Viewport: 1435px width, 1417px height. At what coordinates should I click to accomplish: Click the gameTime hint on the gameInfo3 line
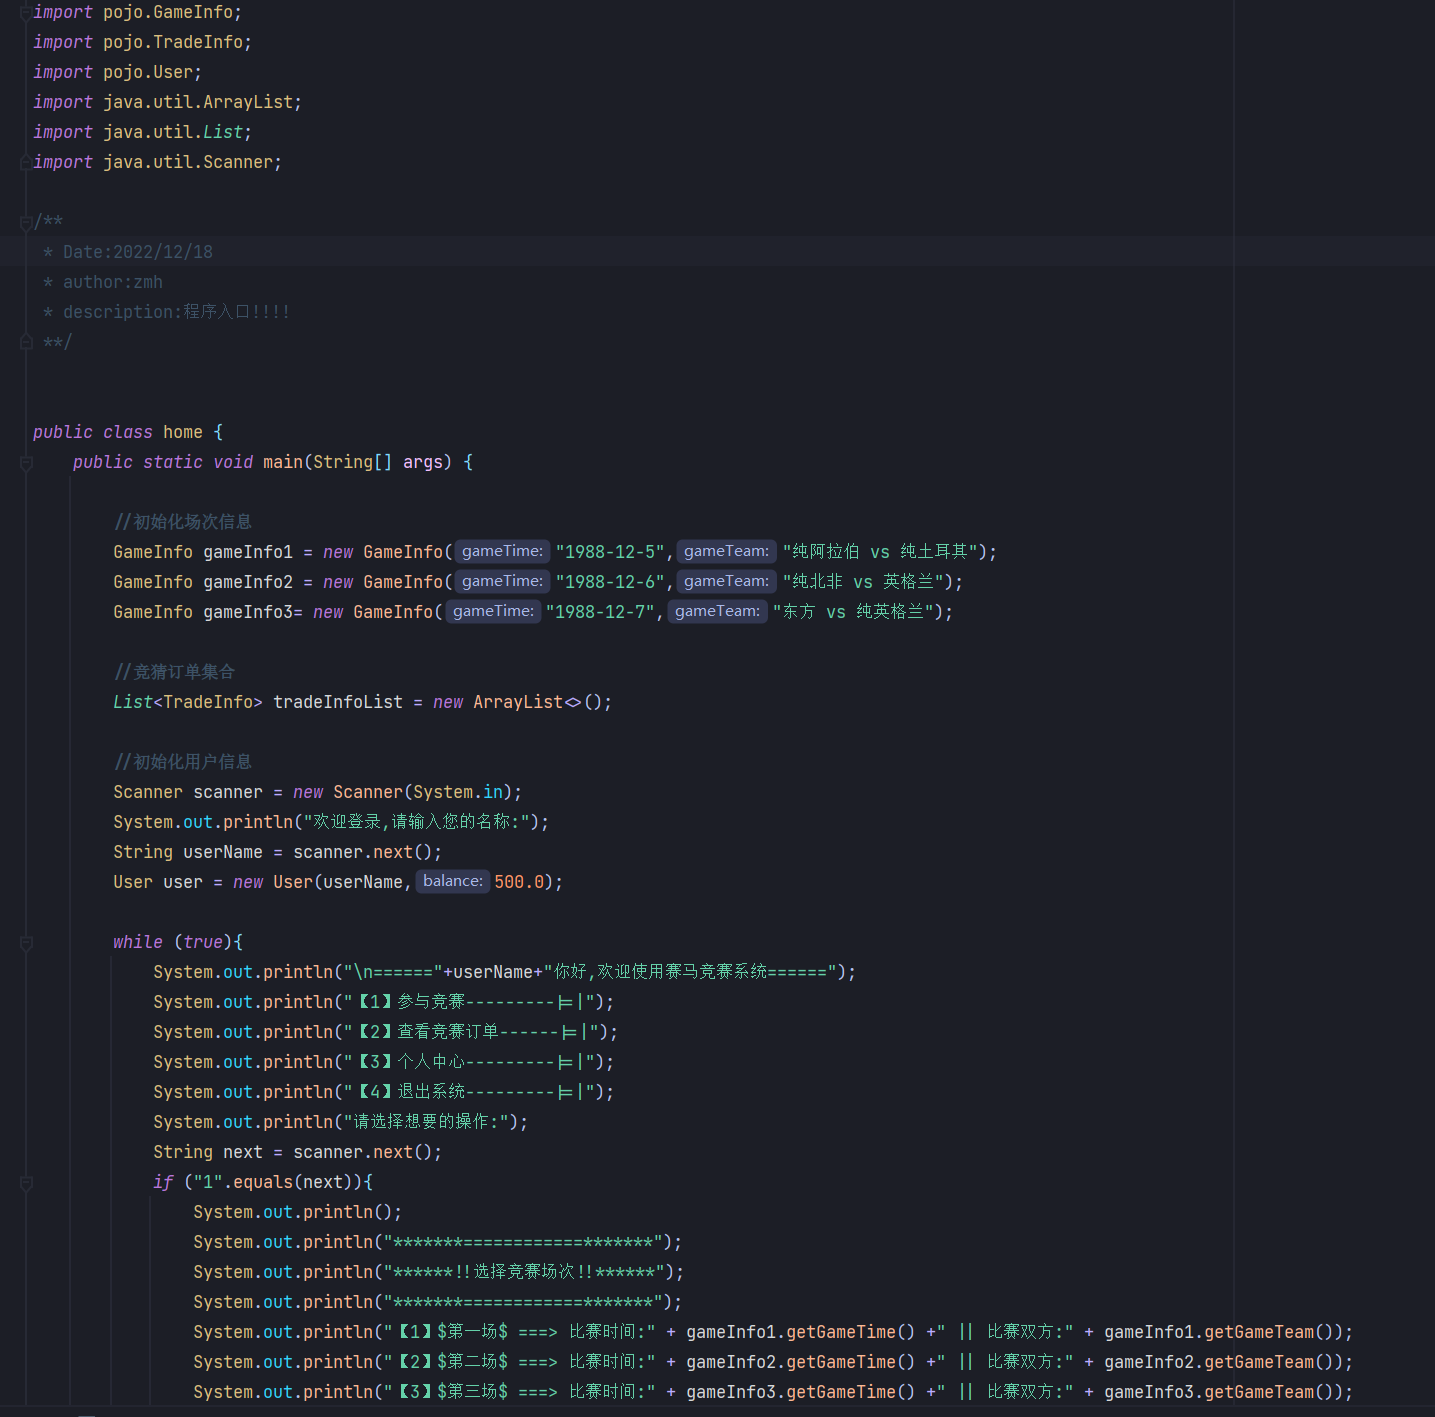tap(493, 611)
